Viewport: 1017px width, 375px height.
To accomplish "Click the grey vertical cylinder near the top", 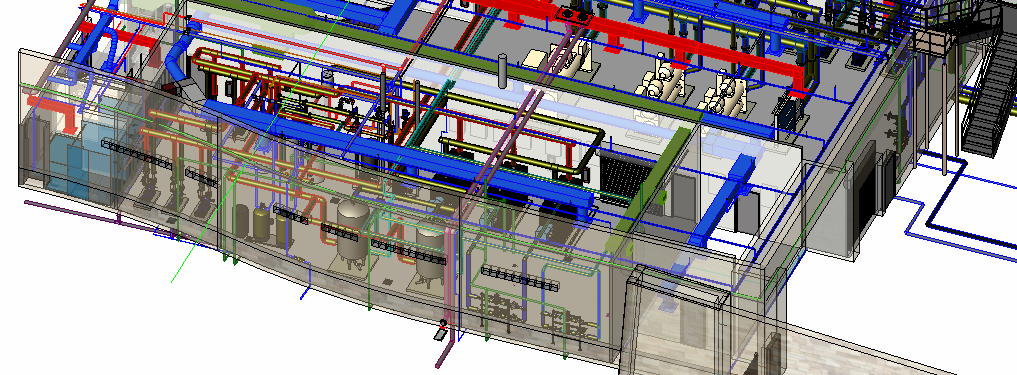I will tap(502, 70).
